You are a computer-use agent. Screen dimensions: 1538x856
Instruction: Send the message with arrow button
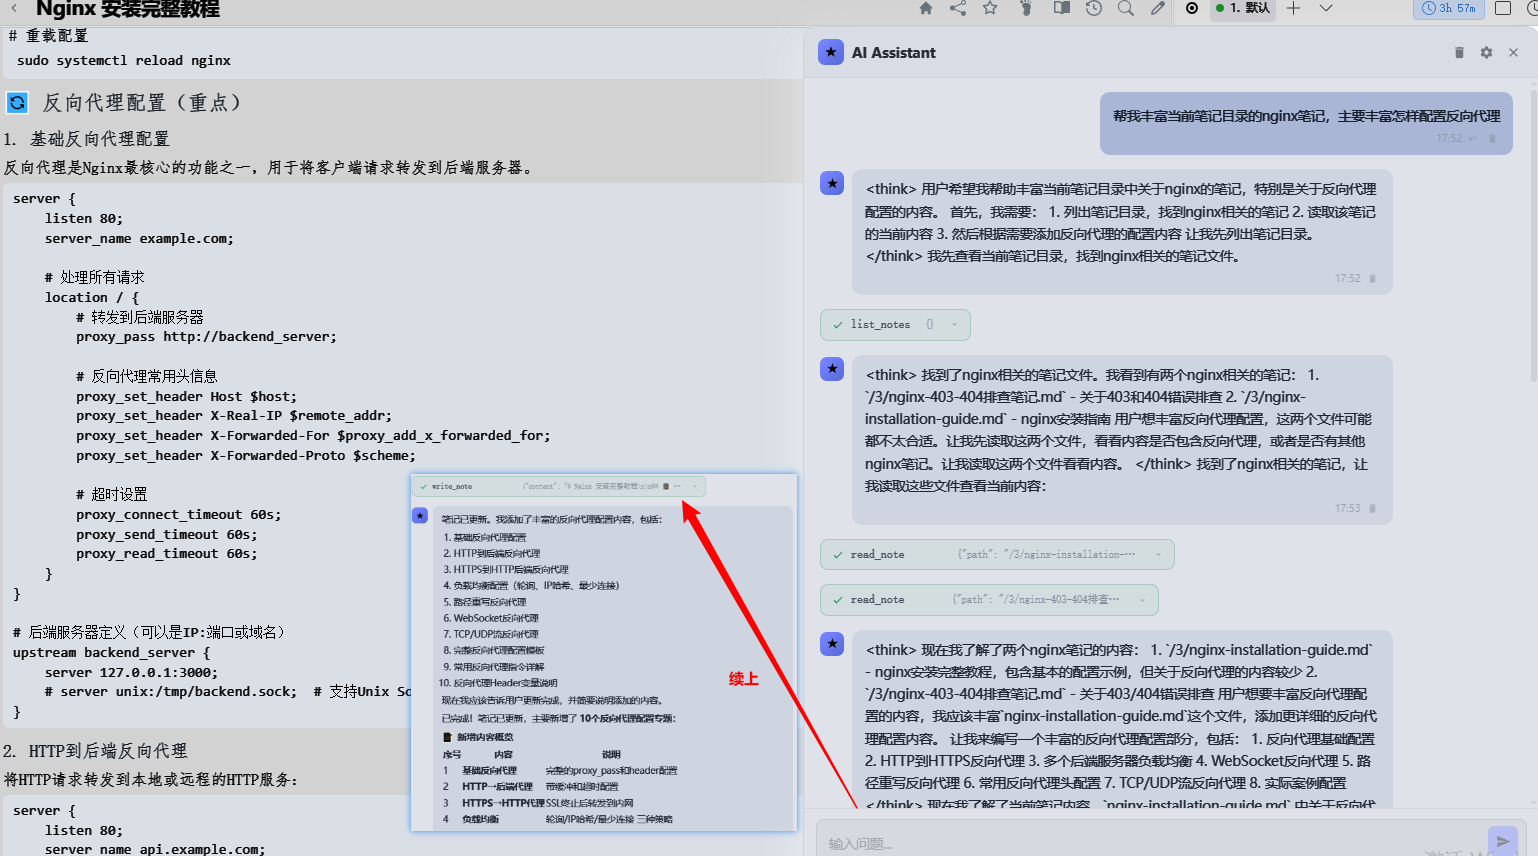click(x=1502, y=842)
